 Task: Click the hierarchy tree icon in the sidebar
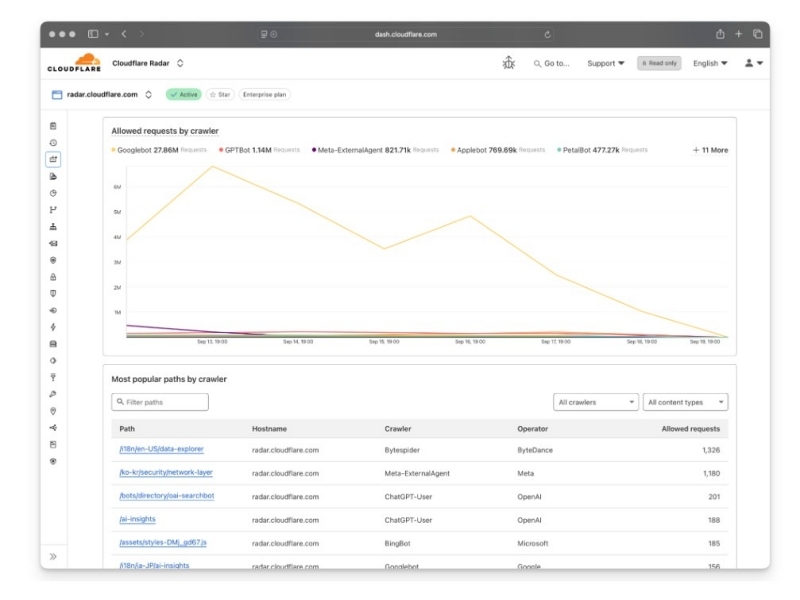click(53, 227)
